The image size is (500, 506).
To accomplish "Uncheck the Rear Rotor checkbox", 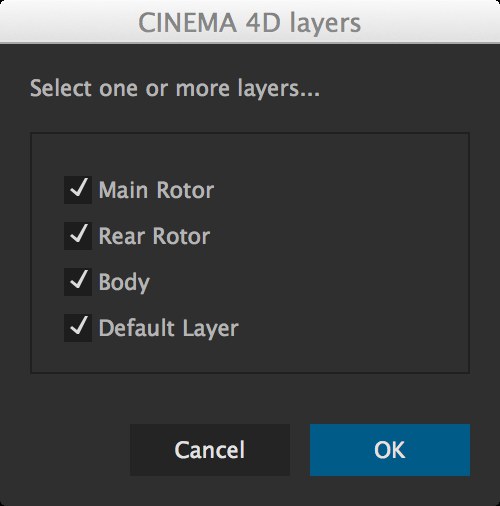I will coord(78,236).
